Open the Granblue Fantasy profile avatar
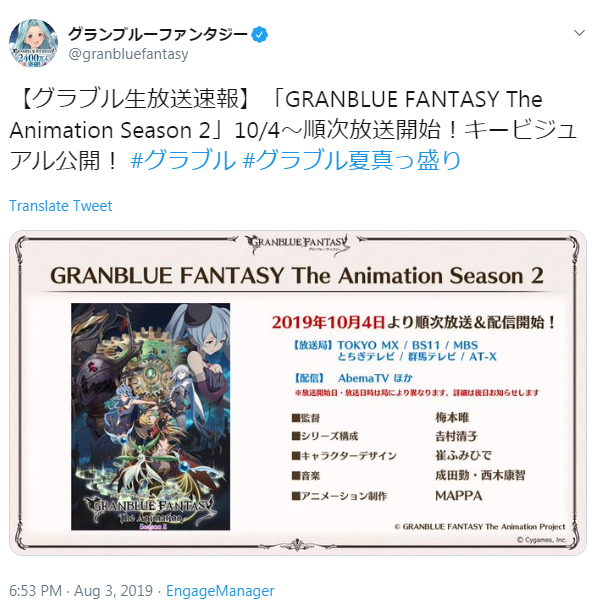 [33, 43]
